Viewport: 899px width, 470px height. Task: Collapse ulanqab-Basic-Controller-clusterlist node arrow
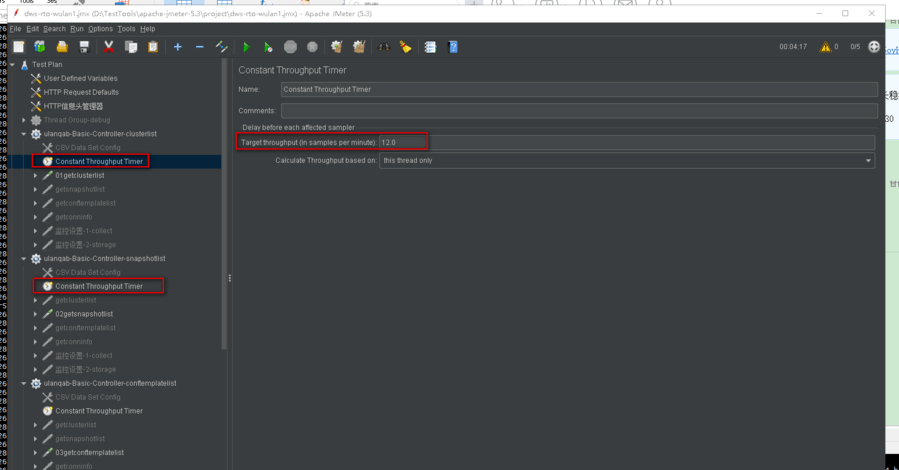point(24,134)
